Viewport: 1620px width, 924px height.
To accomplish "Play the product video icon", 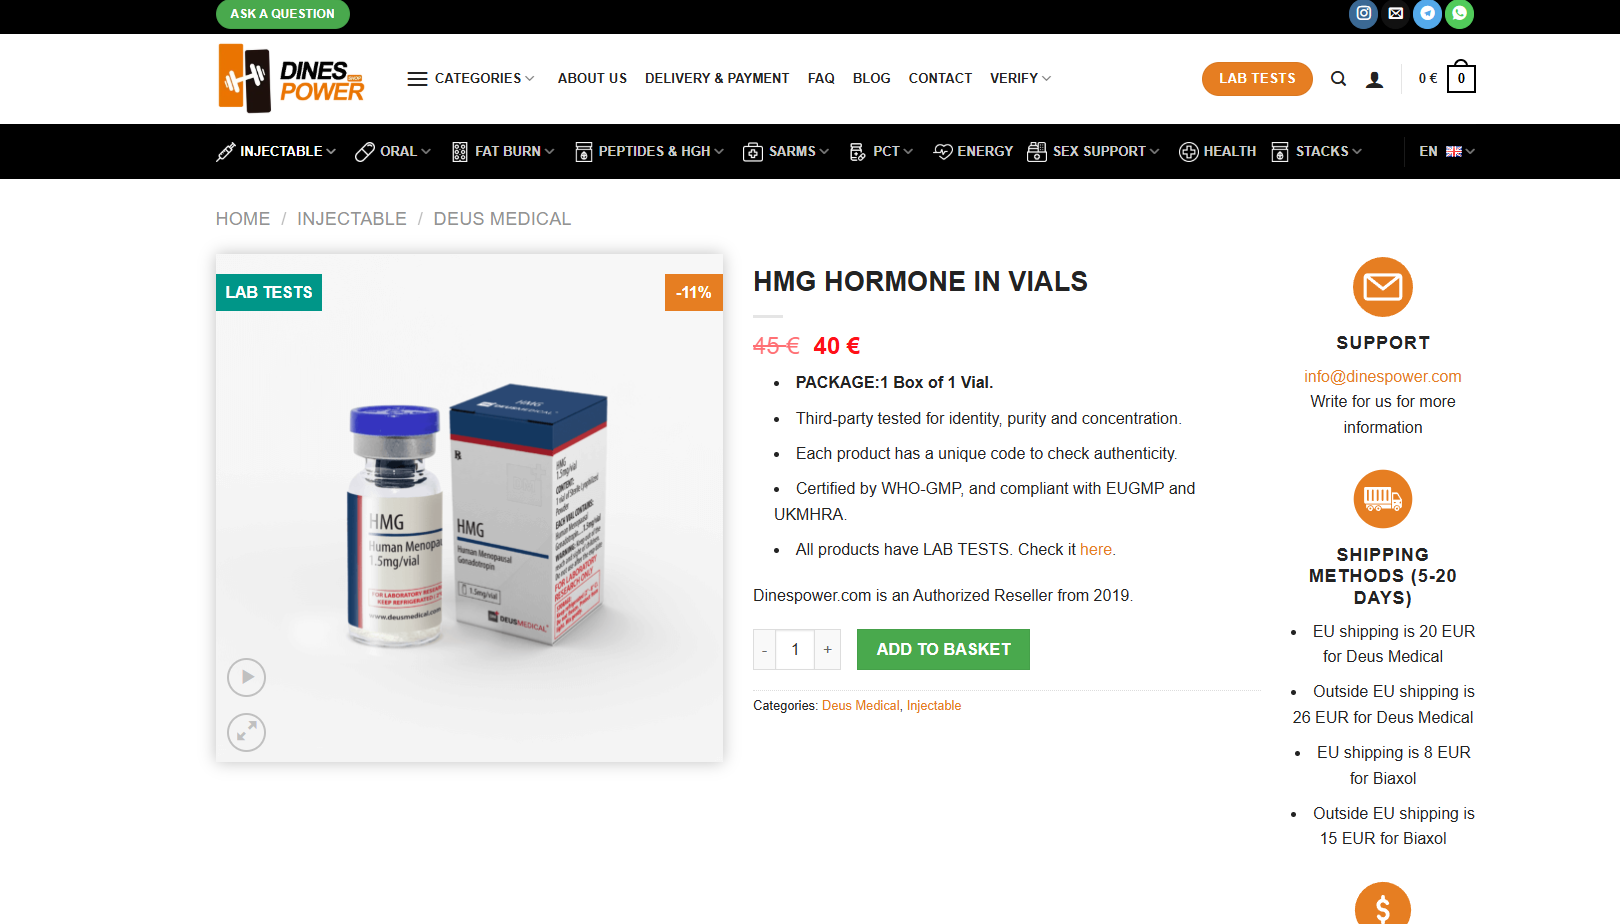I will point(246,678).
